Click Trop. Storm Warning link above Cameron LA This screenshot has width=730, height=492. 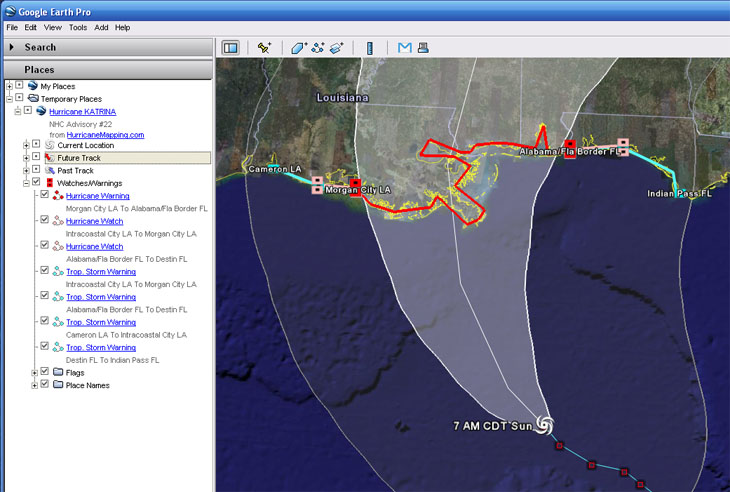pos(101,322)
